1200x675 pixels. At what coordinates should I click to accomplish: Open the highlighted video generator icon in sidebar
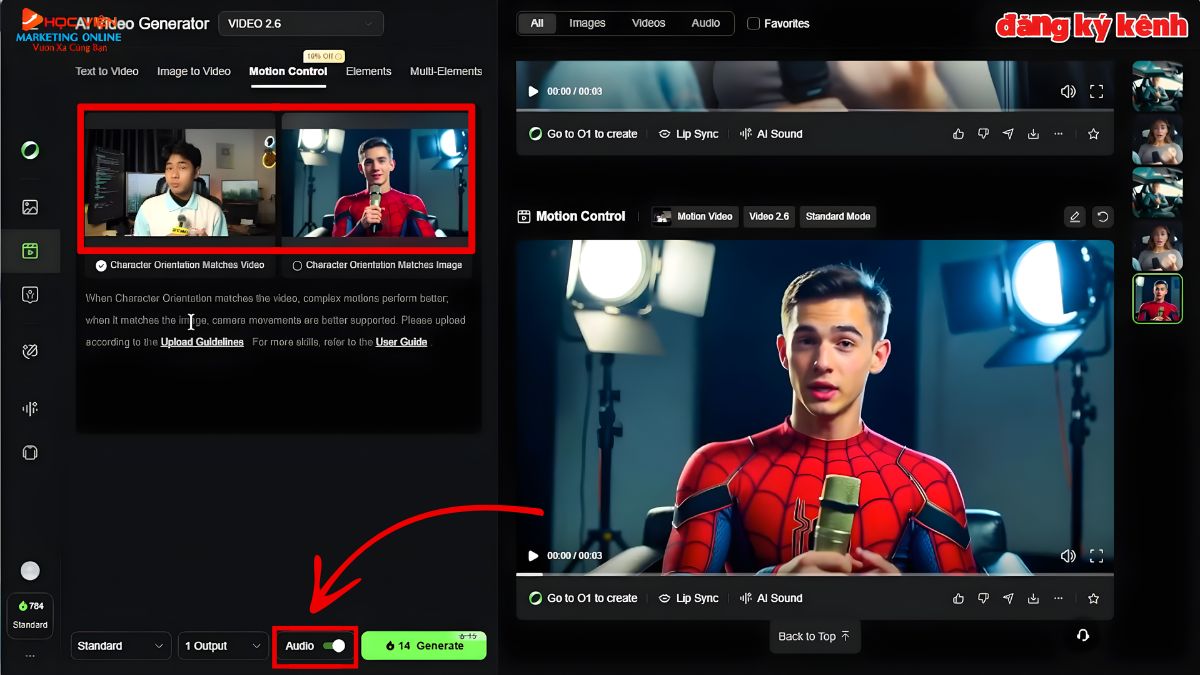coord(30,252)
